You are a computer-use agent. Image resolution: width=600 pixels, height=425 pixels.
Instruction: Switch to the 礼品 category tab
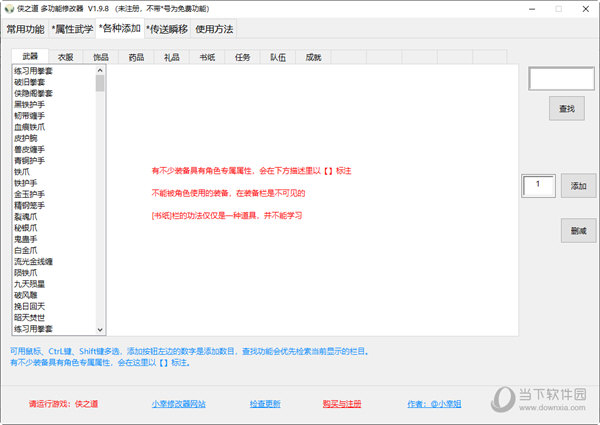pyautogui.click(x=171, y=57)
